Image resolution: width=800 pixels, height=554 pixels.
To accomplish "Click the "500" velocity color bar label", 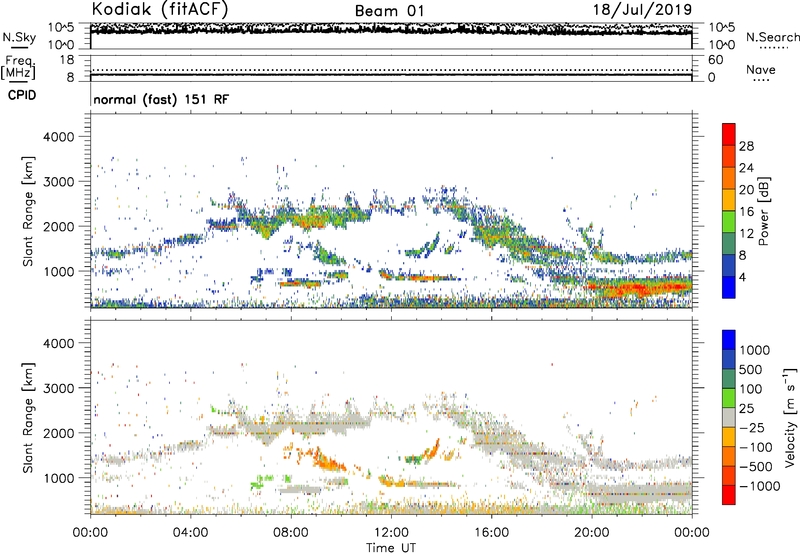I will pos(750,370).
